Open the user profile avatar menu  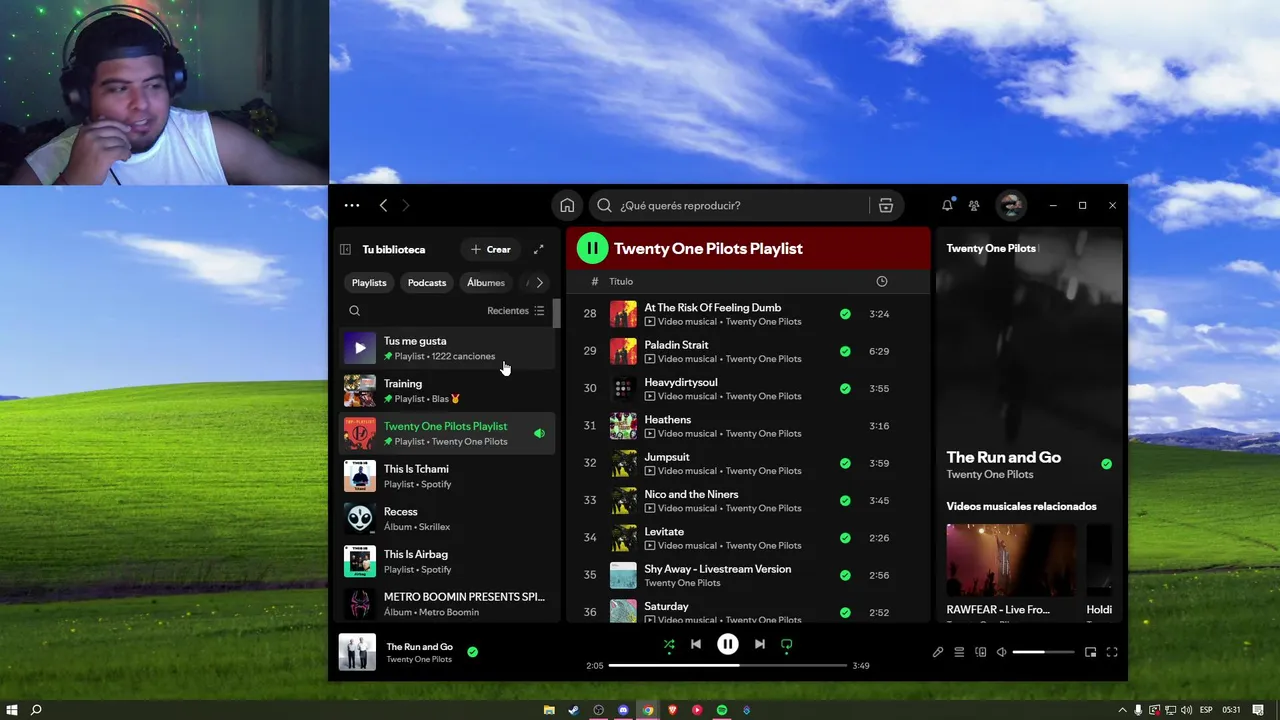[1011, 205]
